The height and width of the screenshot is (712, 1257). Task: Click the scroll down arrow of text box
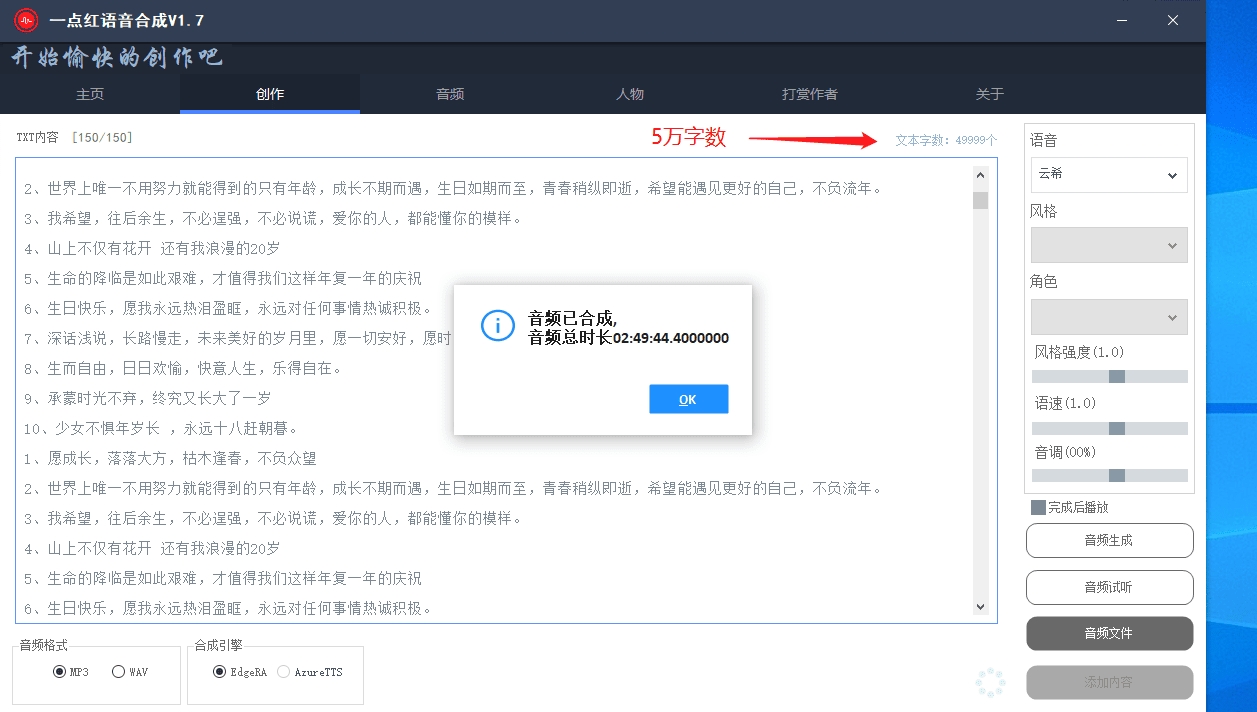pyautogui.click(x=980, y=607)
